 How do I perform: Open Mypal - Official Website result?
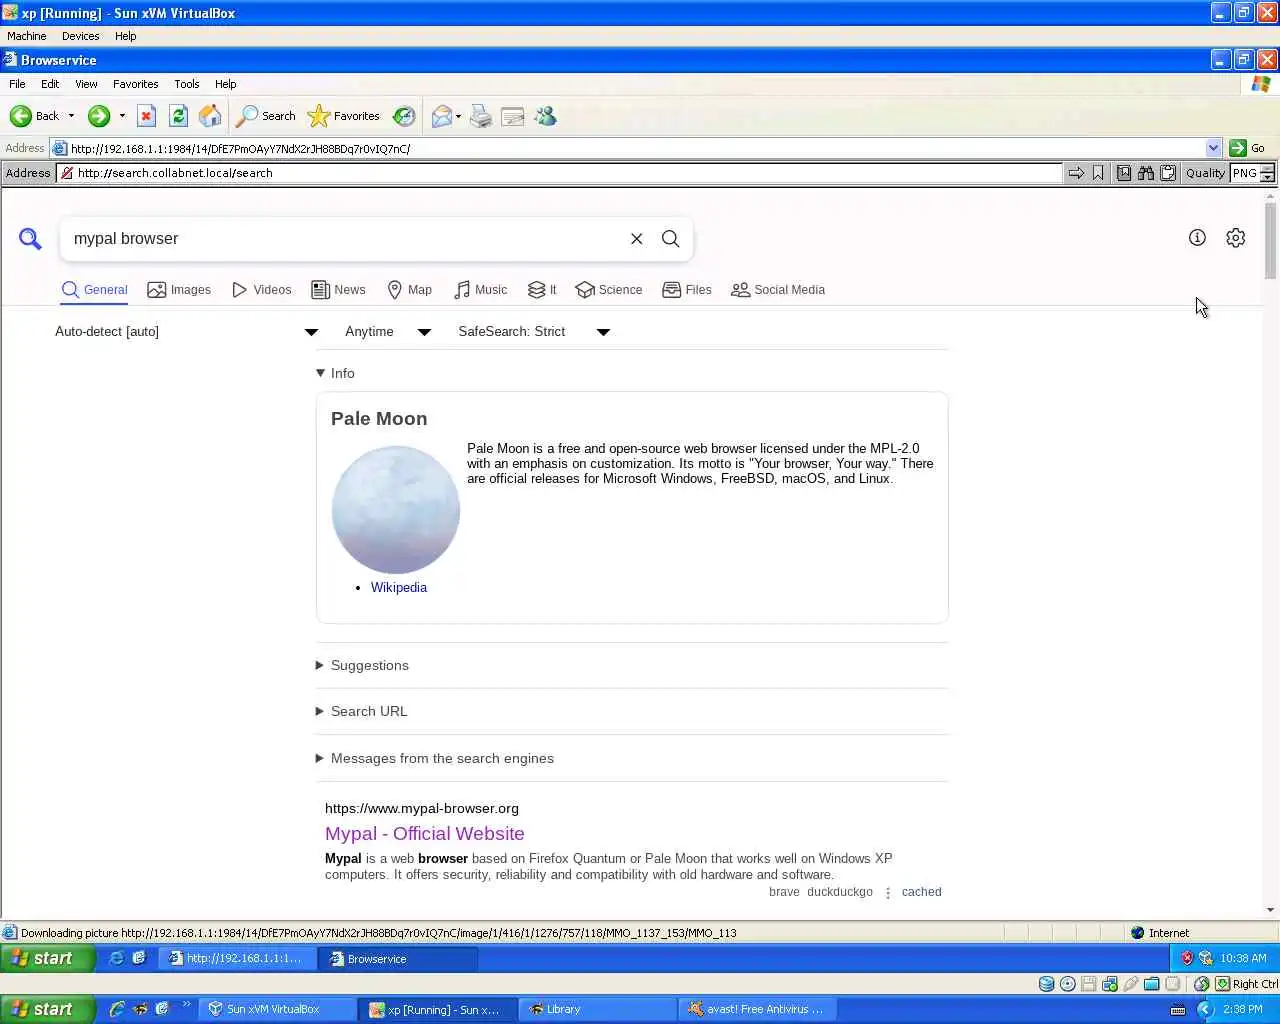pyautogui.click(x=425, y=834)
